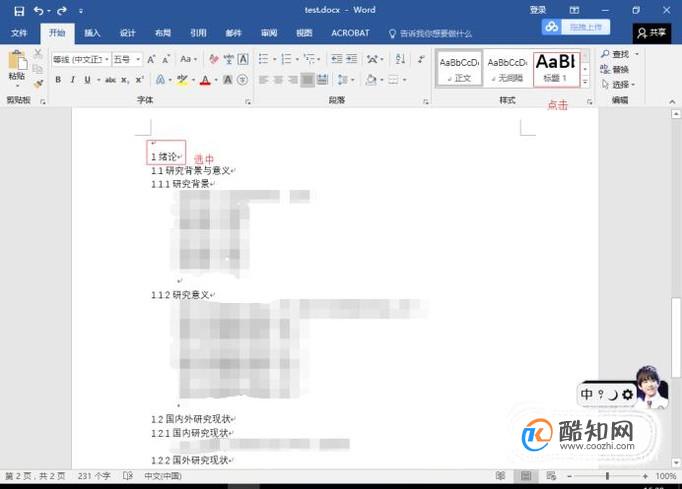Toggle underline formatting

pyautogui.click(x=87, y=80)
